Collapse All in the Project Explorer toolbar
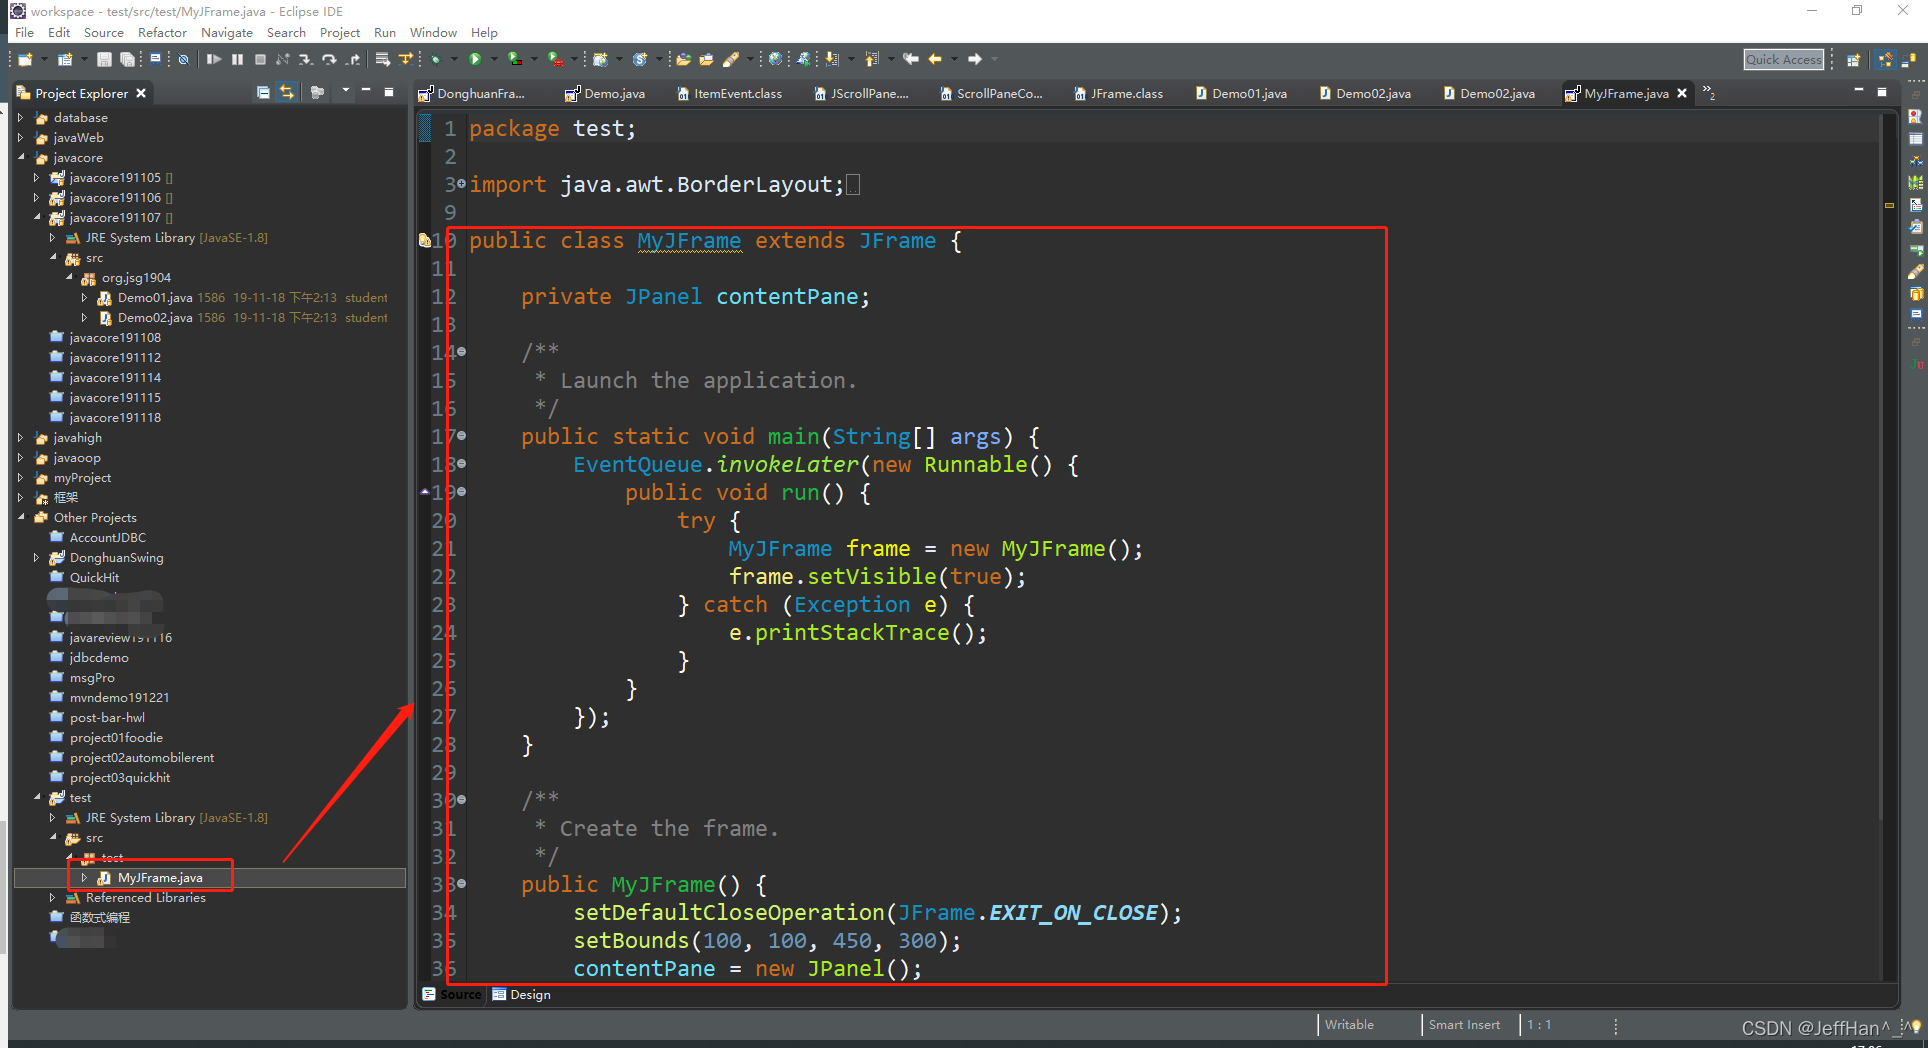The image size is (1928, 1048). click(263, 92)
